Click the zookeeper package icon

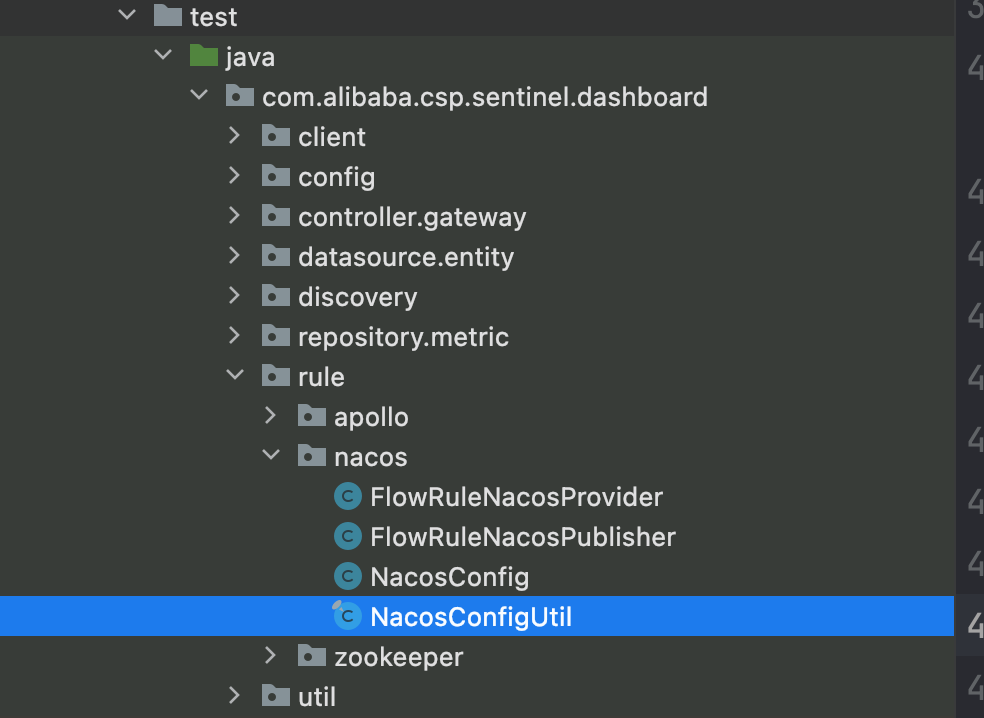(x=312, y=656)
